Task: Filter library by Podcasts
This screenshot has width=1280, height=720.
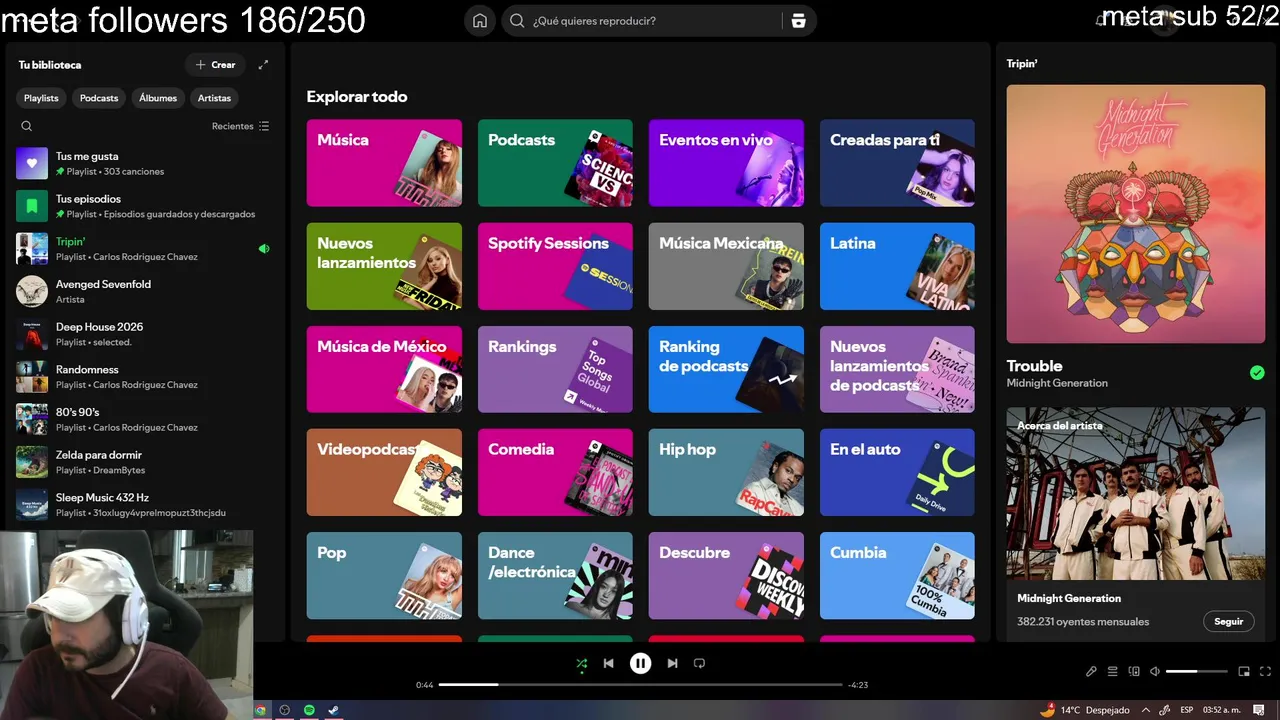Action: point(99,98)
